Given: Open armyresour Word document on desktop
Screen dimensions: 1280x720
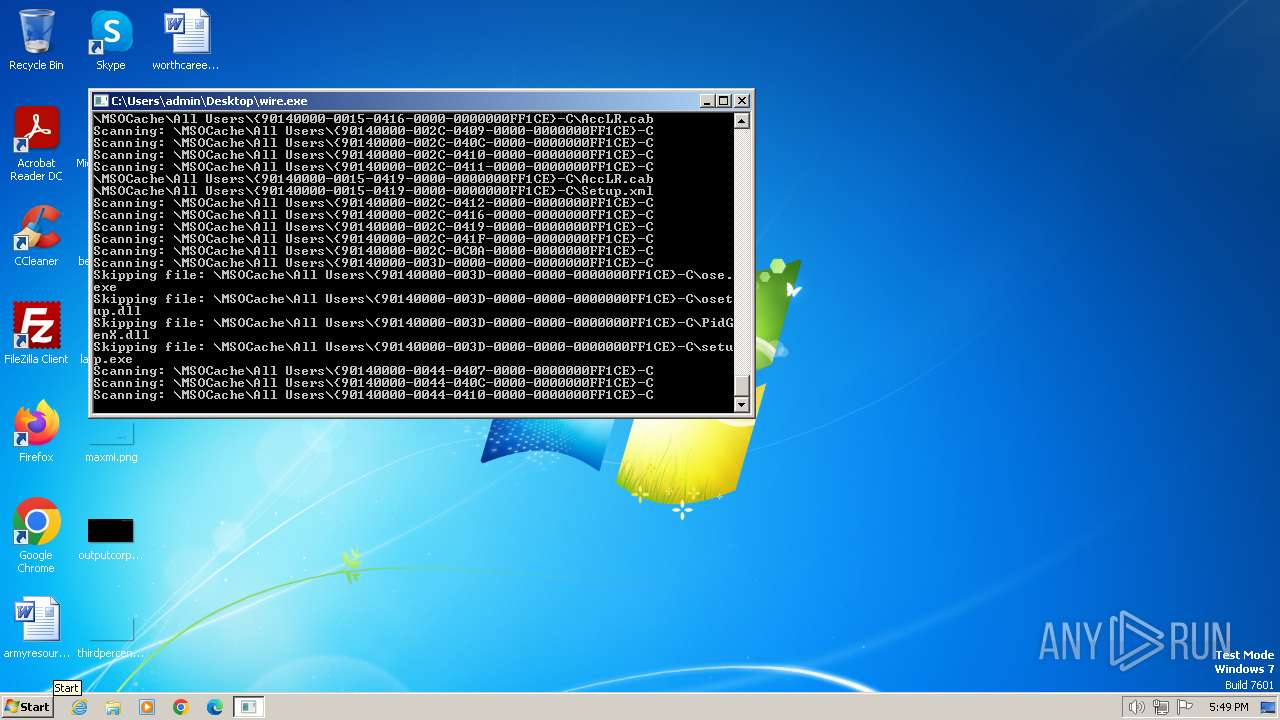Looking at the screenshot, I should click(x=37, y=628).
